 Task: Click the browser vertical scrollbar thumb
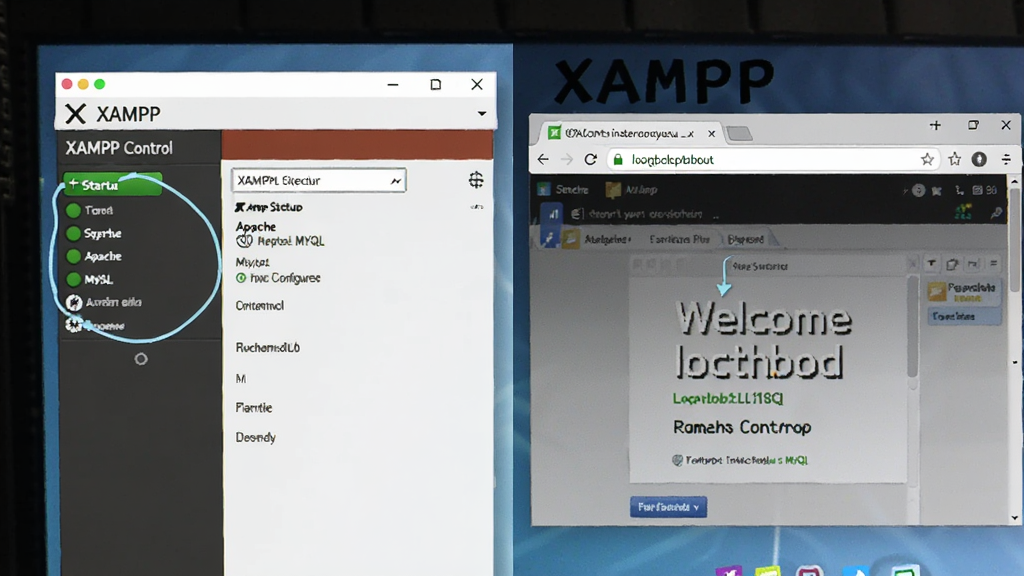click(x=1014, y=240)
